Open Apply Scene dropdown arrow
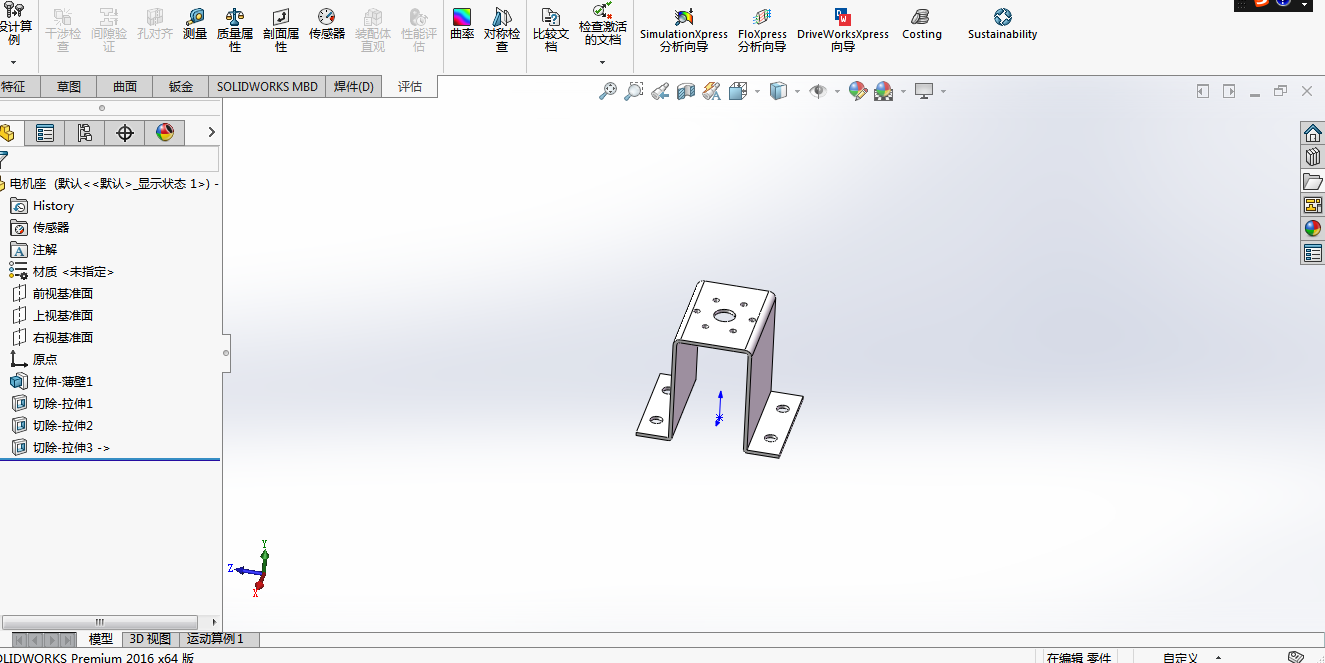The image size is (1325, 663). (903, 92)
